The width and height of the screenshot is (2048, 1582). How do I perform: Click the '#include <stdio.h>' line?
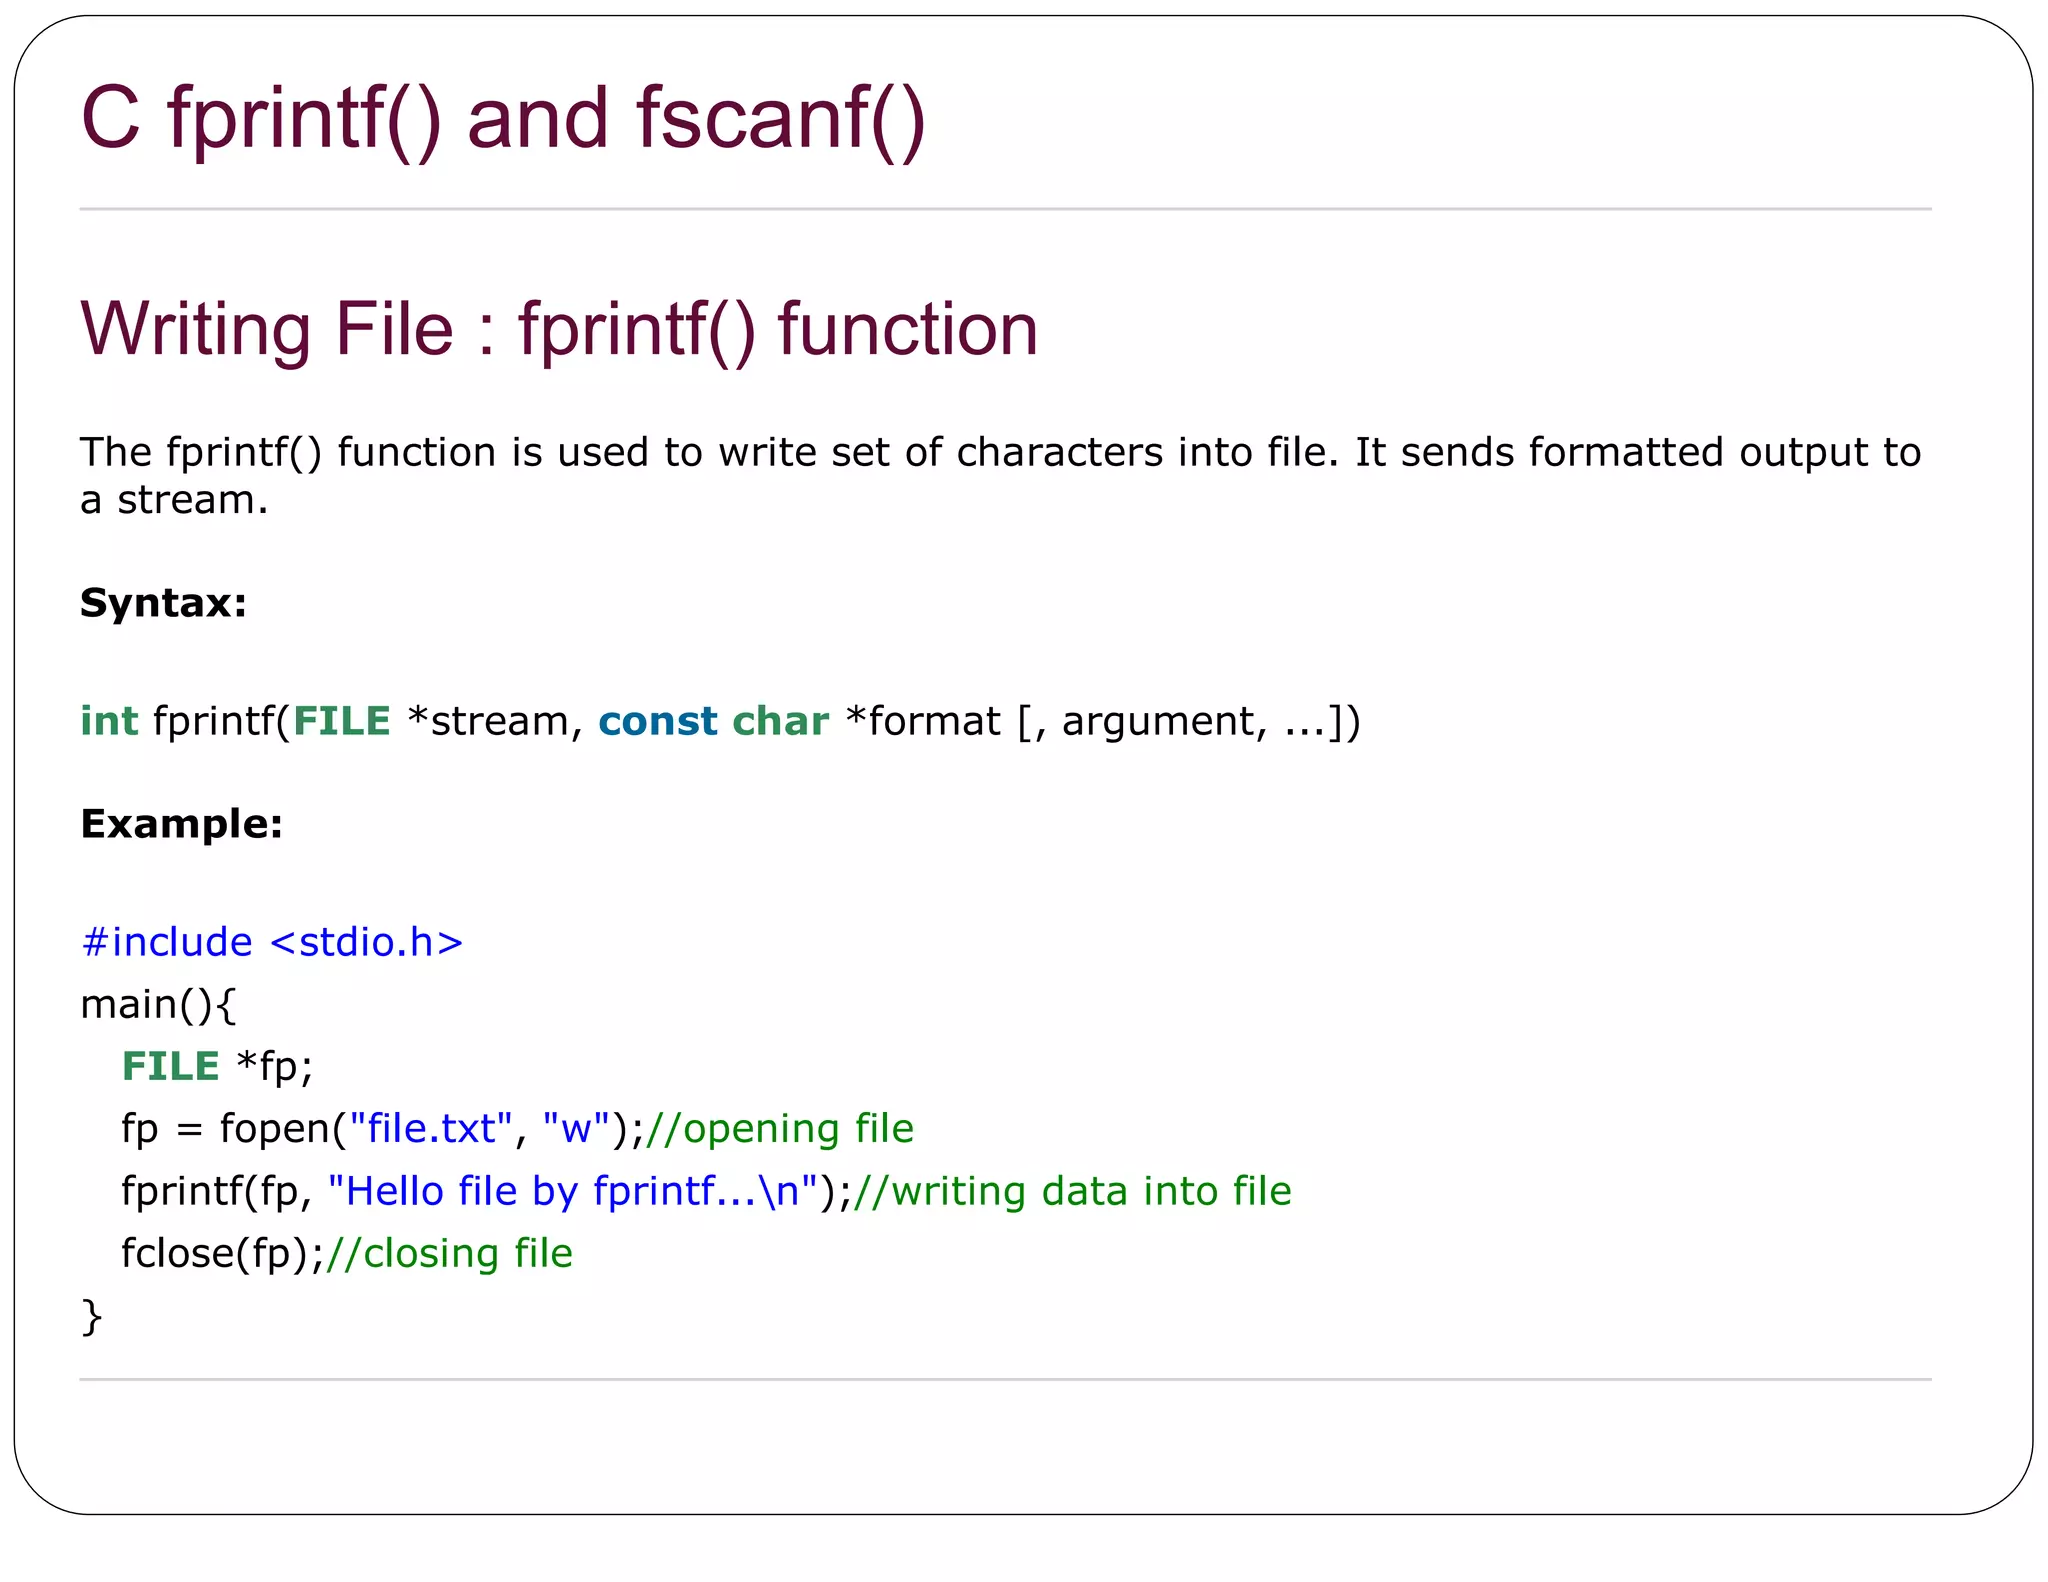271,942
